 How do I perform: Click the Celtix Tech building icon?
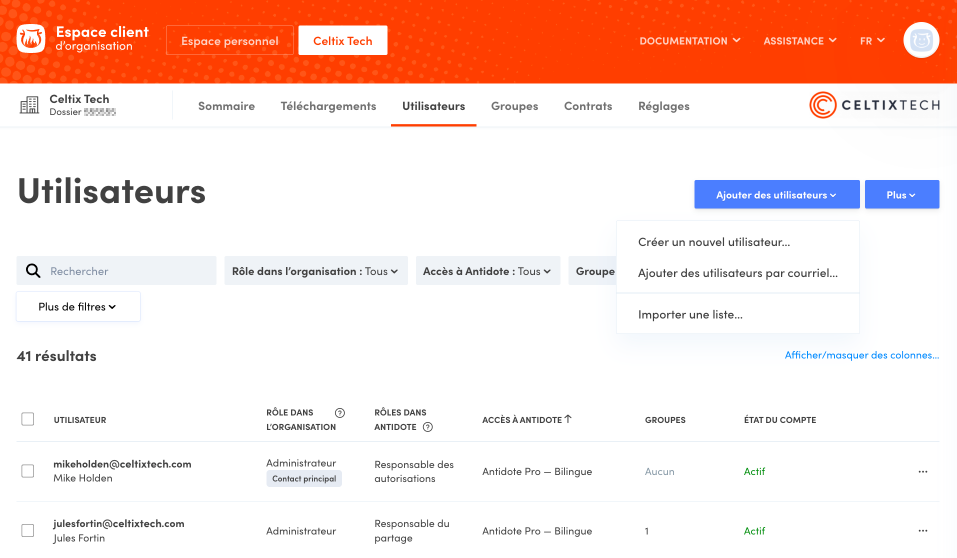(x=31, y=105)
